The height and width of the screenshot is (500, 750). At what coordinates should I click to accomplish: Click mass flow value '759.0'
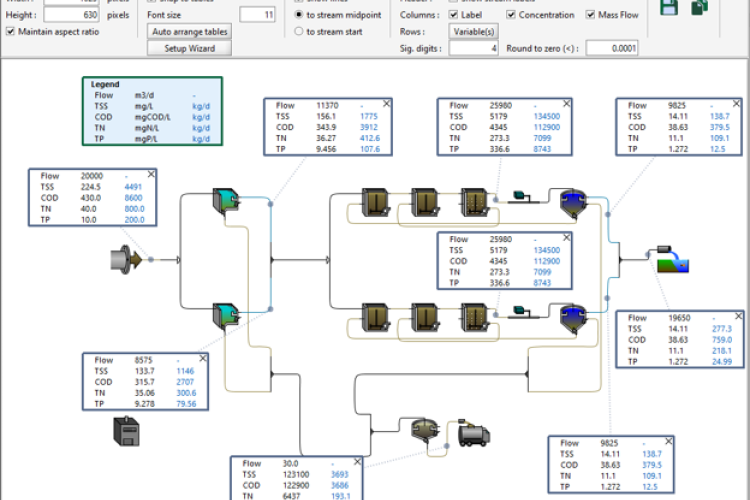722,340
